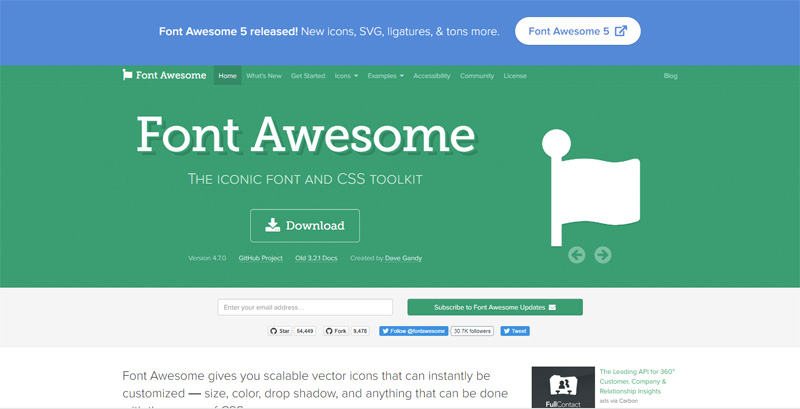
Task: Open the GitHub Project link
Action: click(261, 258)
